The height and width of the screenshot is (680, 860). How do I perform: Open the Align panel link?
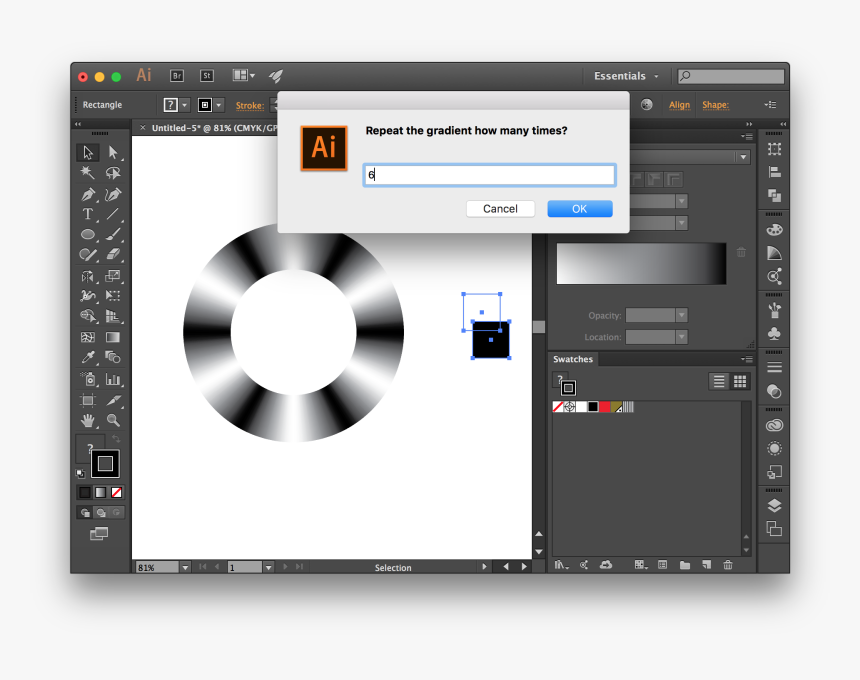(679, 105)
